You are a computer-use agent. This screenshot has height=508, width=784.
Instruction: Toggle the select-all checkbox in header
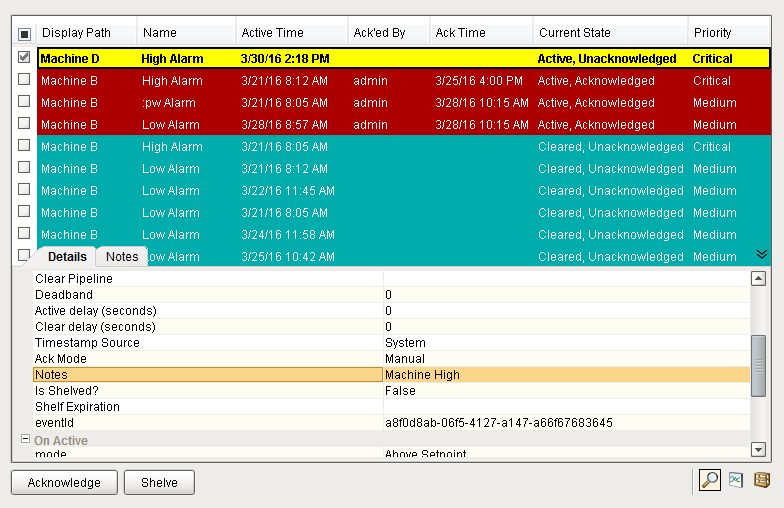coord(25,34)
